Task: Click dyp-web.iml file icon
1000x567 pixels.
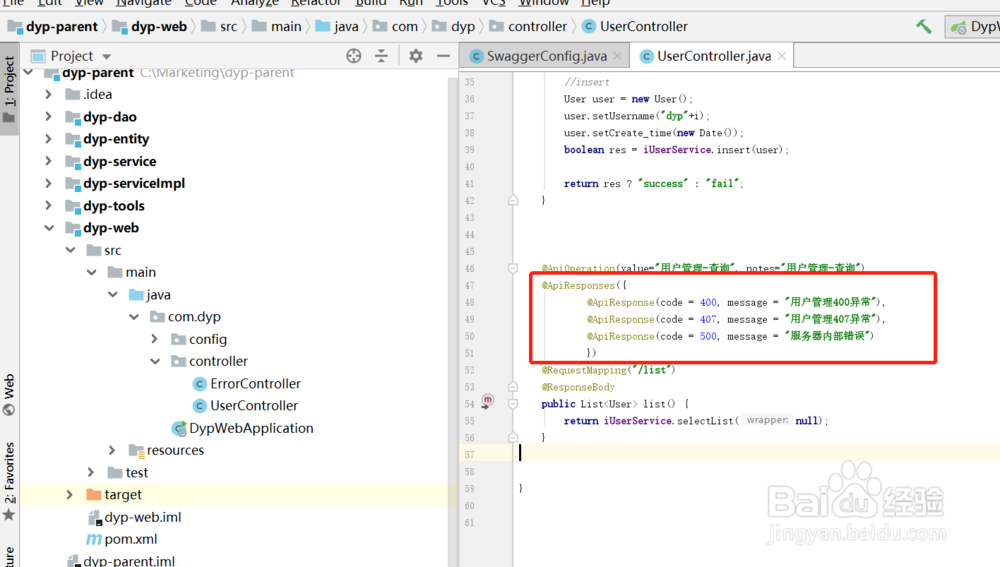Action: point(94,518)
